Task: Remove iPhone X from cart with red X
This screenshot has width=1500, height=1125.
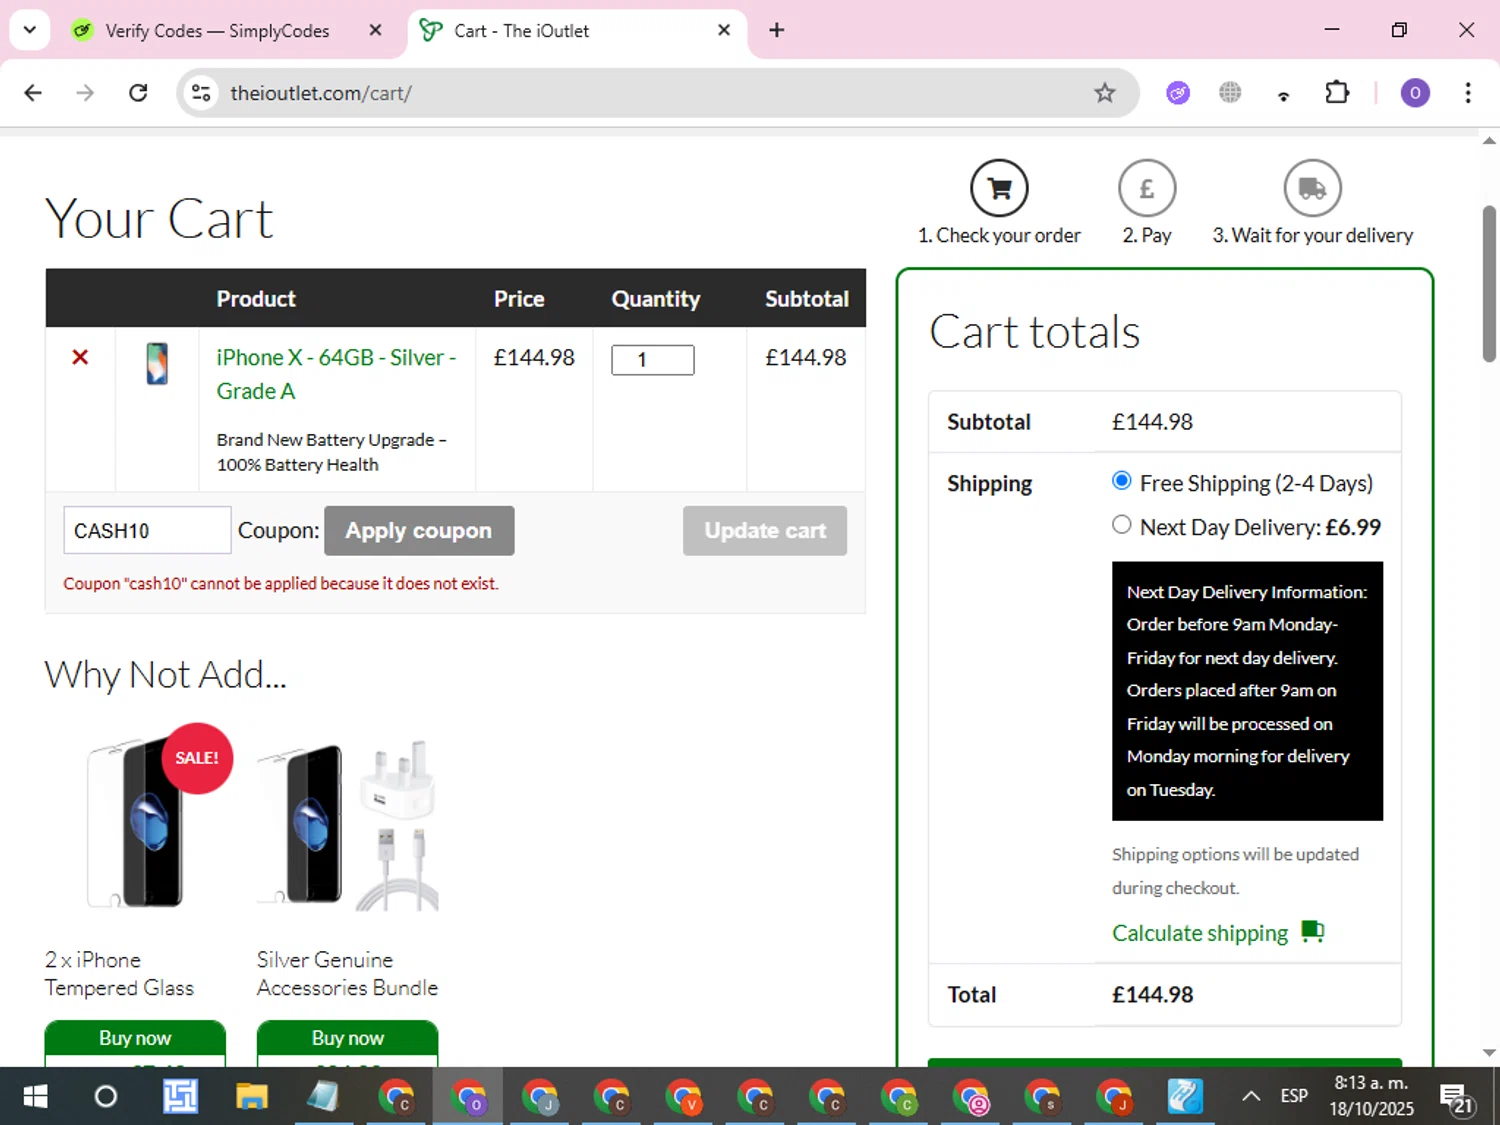Action: (80, 357)
